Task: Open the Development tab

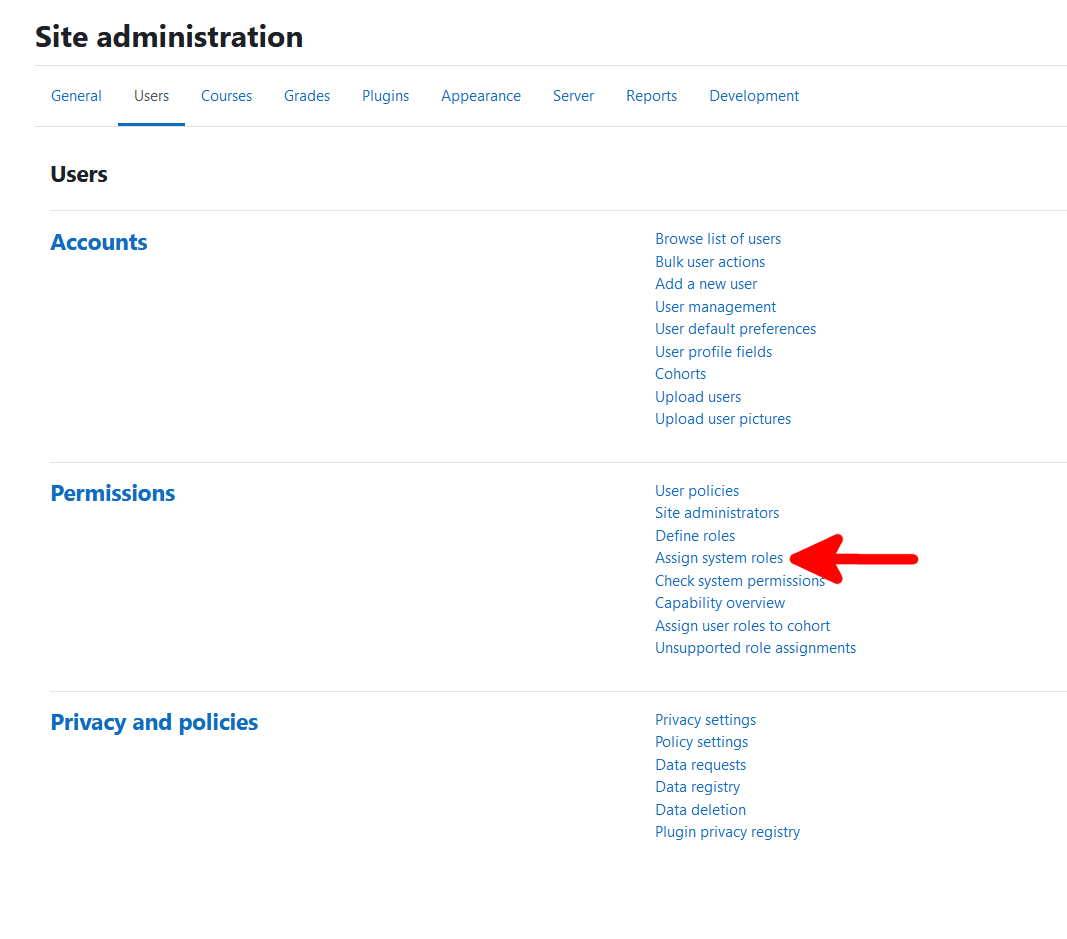Action: click(x=754, y=95)
